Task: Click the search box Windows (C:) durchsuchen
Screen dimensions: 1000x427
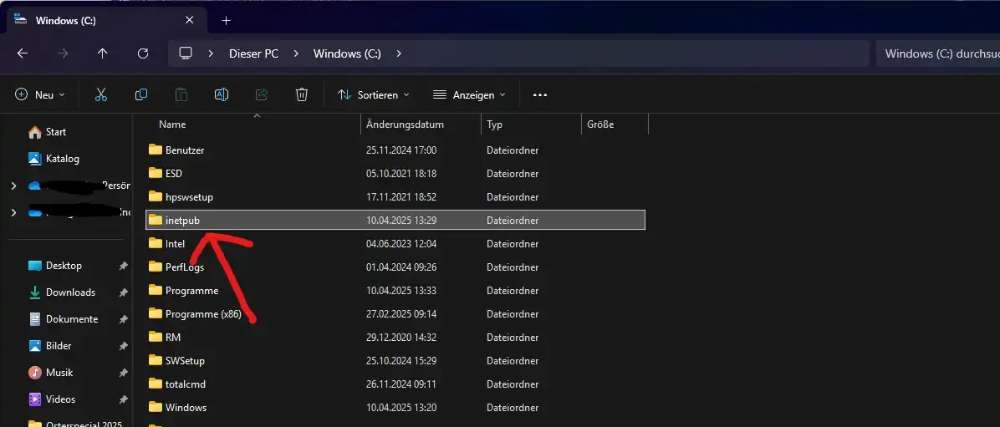Action: pyautogui.click(x=938, y=54)
